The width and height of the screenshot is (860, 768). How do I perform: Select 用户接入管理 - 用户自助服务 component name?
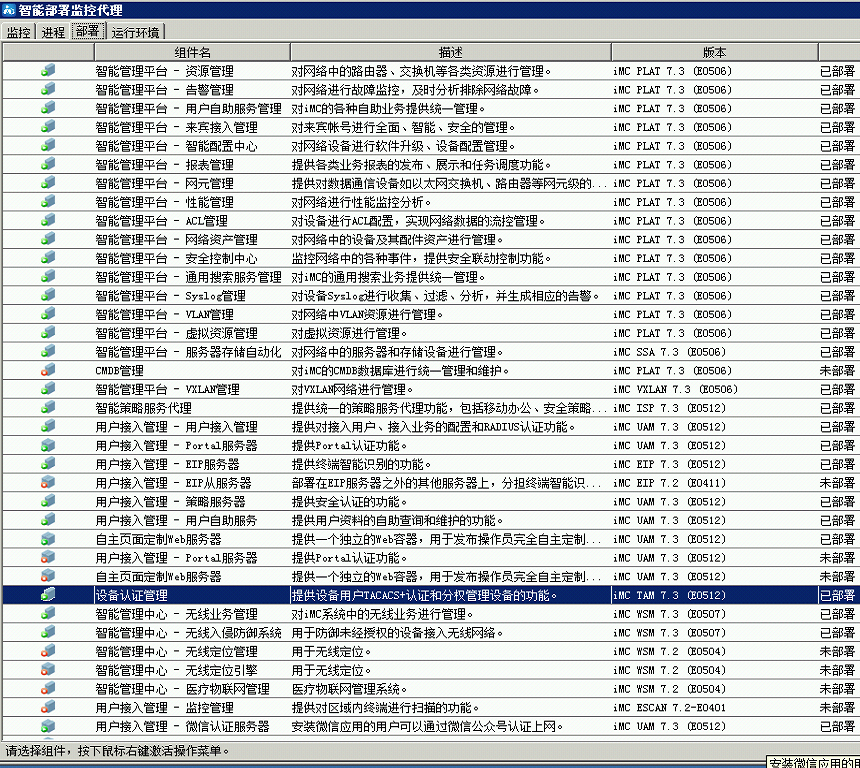coord(176,520)
